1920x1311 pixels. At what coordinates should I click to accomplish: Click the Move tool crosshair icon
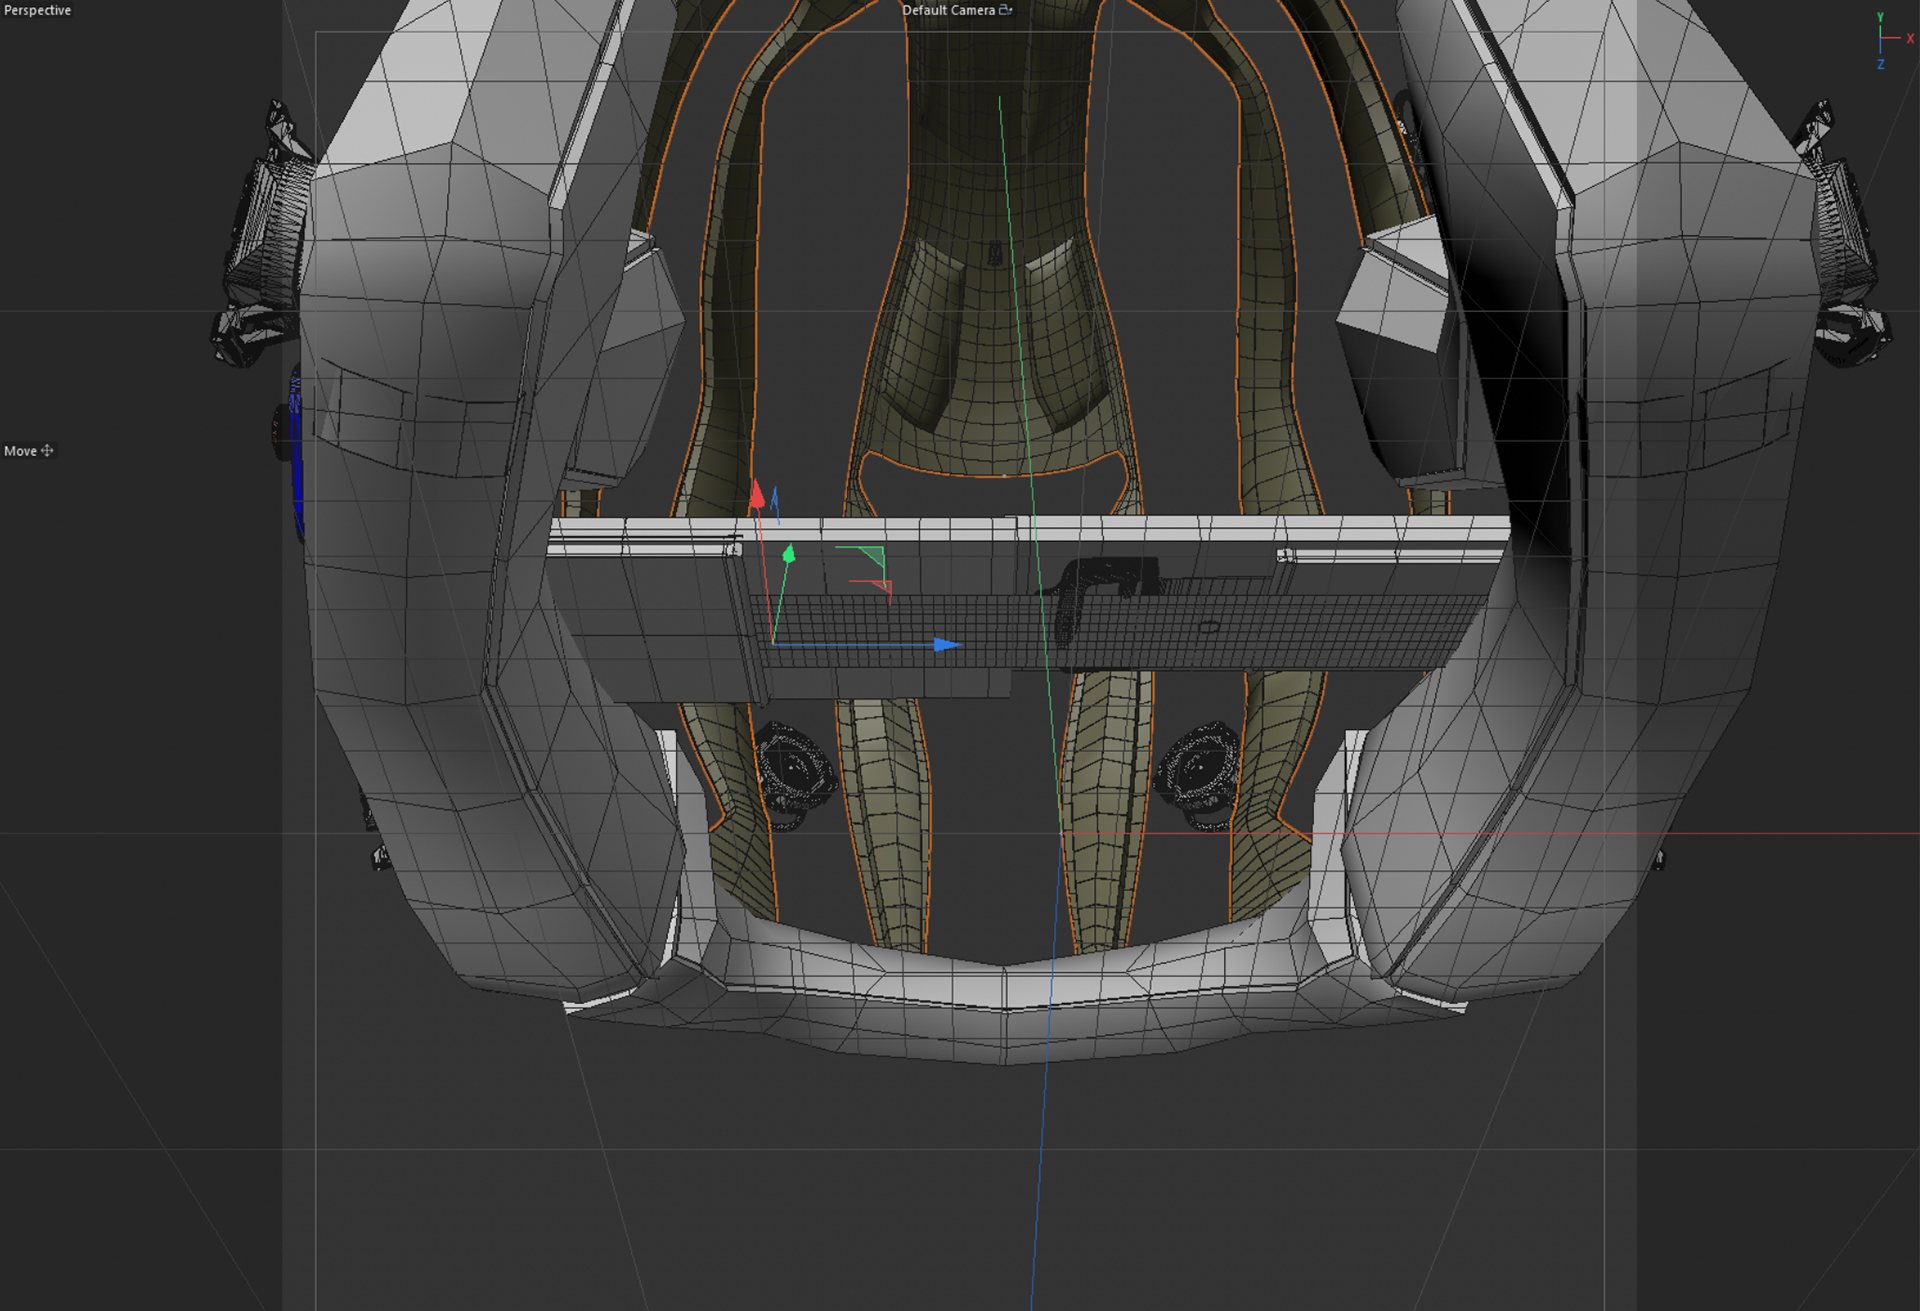point(47,451)
